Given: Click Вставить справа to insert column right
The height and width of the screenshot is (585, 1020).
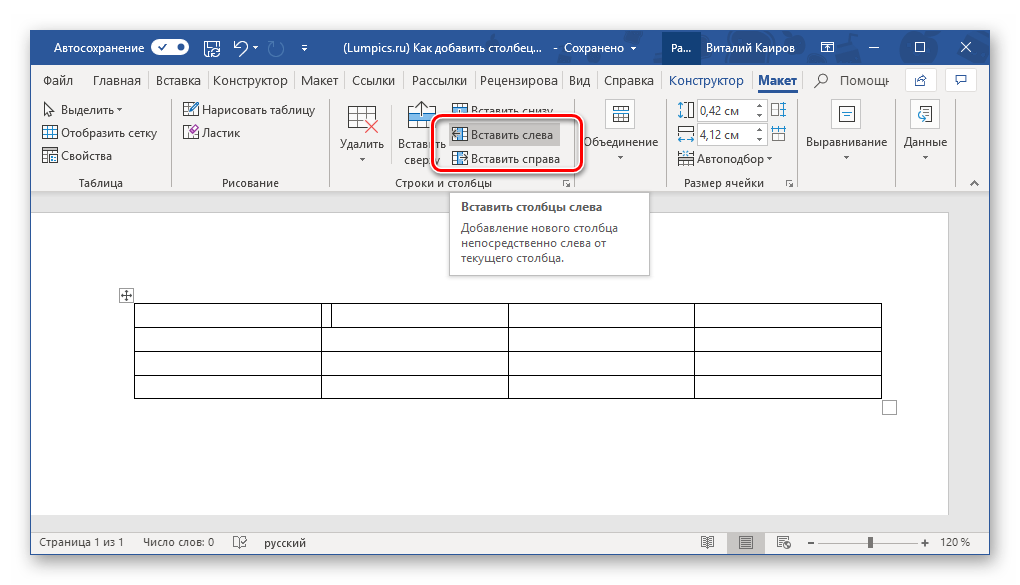Looking at the screenshot, I should (x=506, y=159).
